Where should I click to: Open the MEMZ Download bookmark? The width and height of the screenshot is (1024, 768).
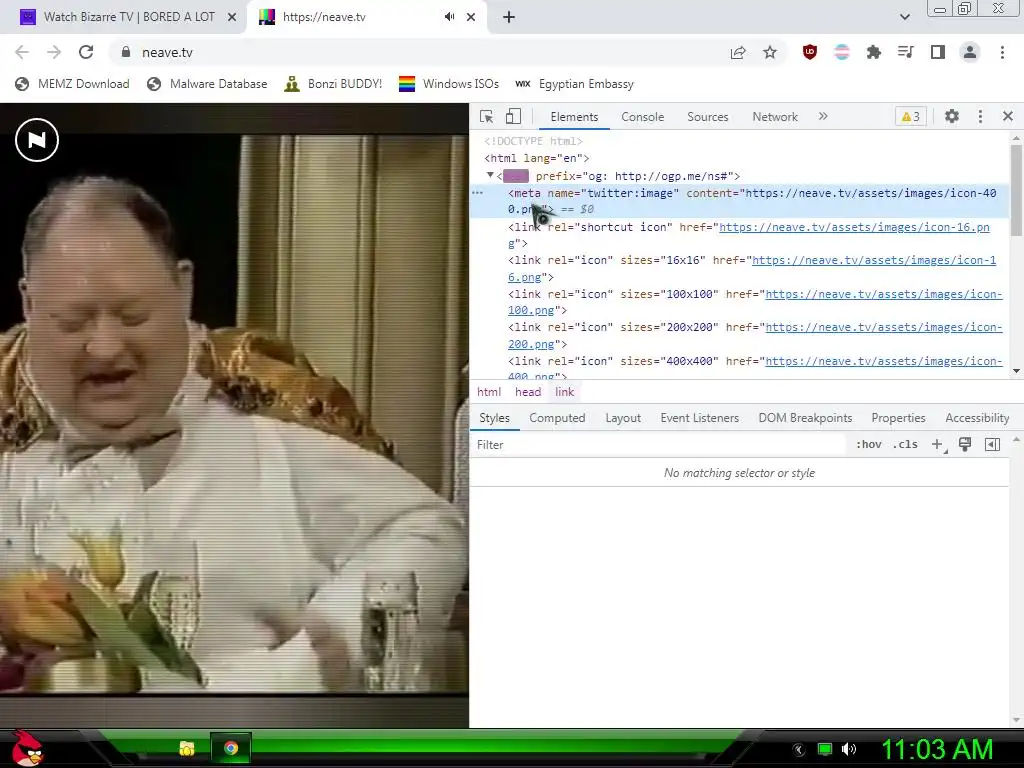tap(72, 84)
